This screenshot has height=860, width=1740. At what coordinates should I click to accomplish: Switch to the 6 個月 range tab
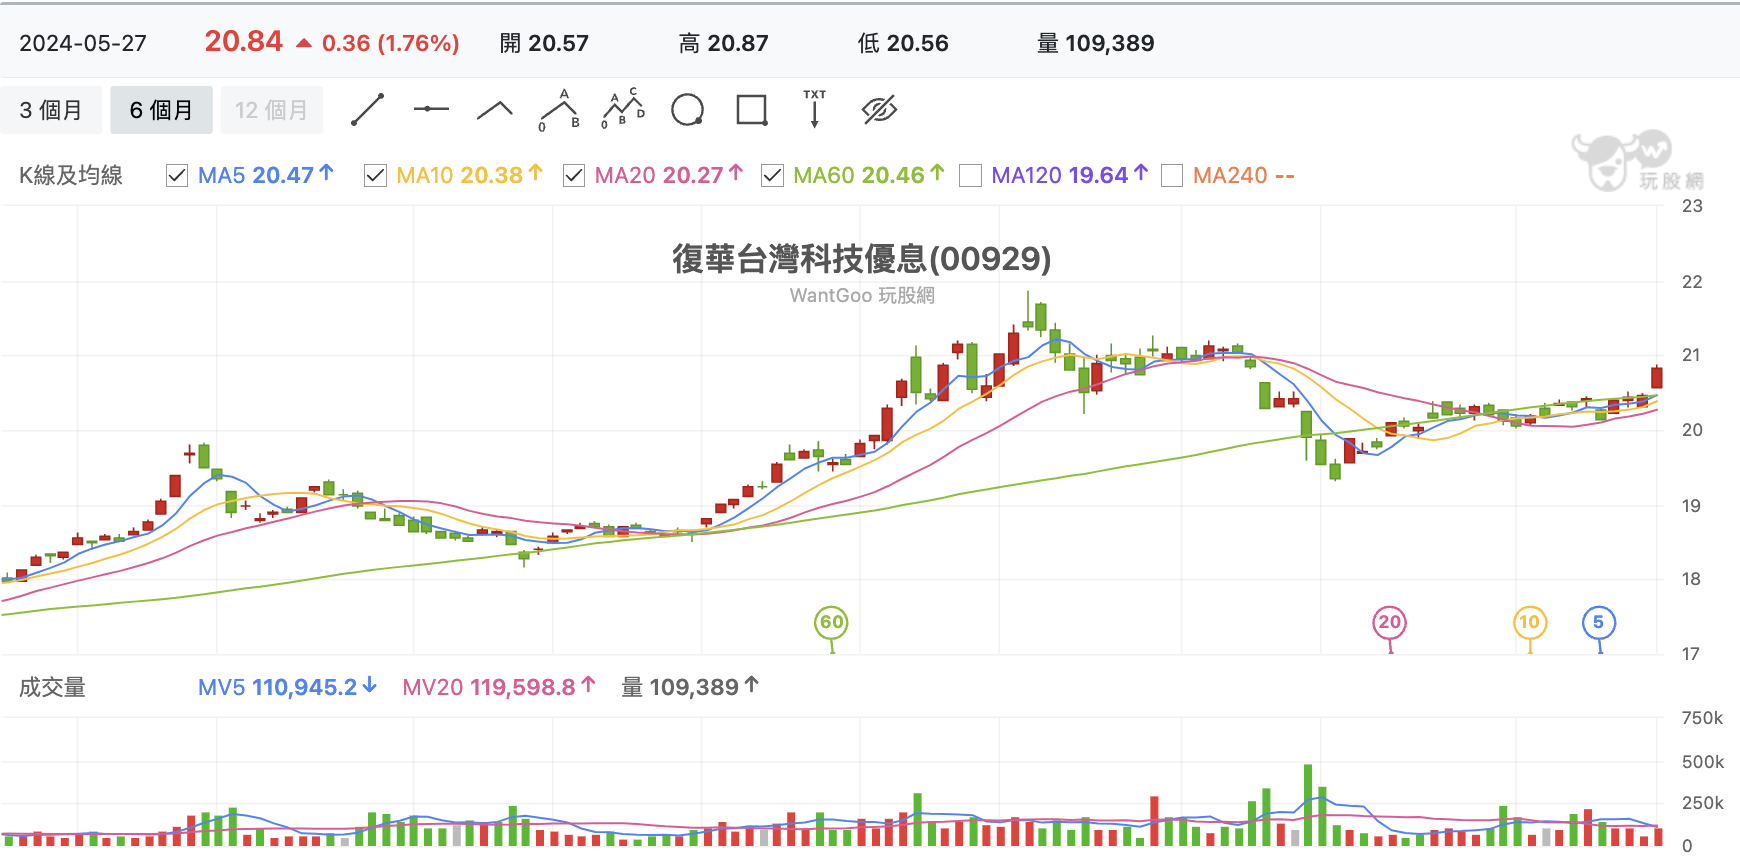161,110
